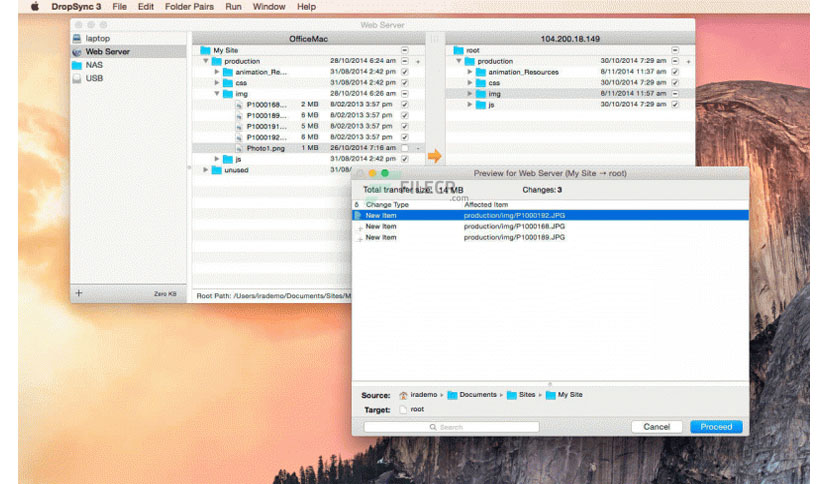Click the server js folder icon
This screenshot has width=836, height=484.
point(481,105)
